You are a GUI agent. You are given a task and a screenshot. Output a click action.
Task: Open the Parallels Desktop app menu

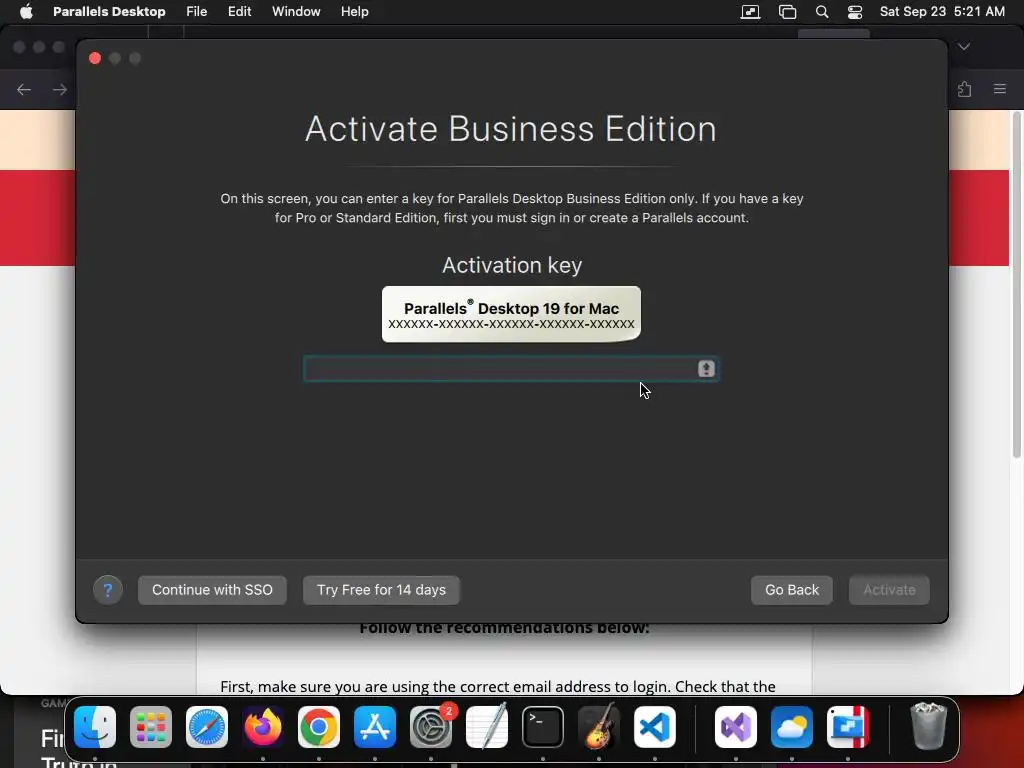109,12
